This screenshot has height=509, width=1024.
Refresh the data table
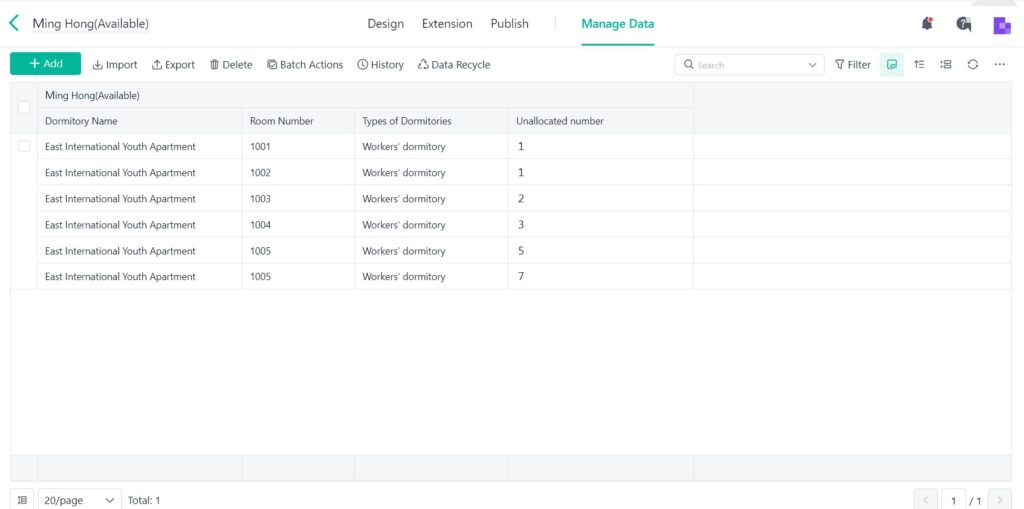coord(972,65)
